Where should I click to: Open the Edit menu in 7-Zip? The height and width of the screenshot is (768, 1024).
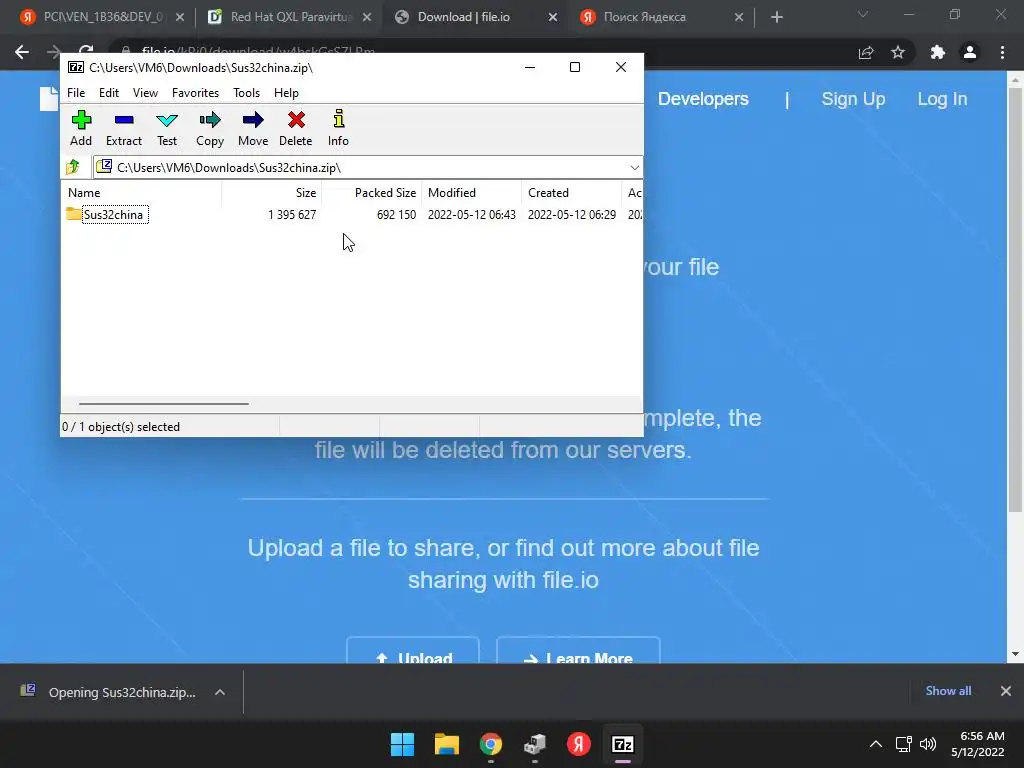(108, 93)
